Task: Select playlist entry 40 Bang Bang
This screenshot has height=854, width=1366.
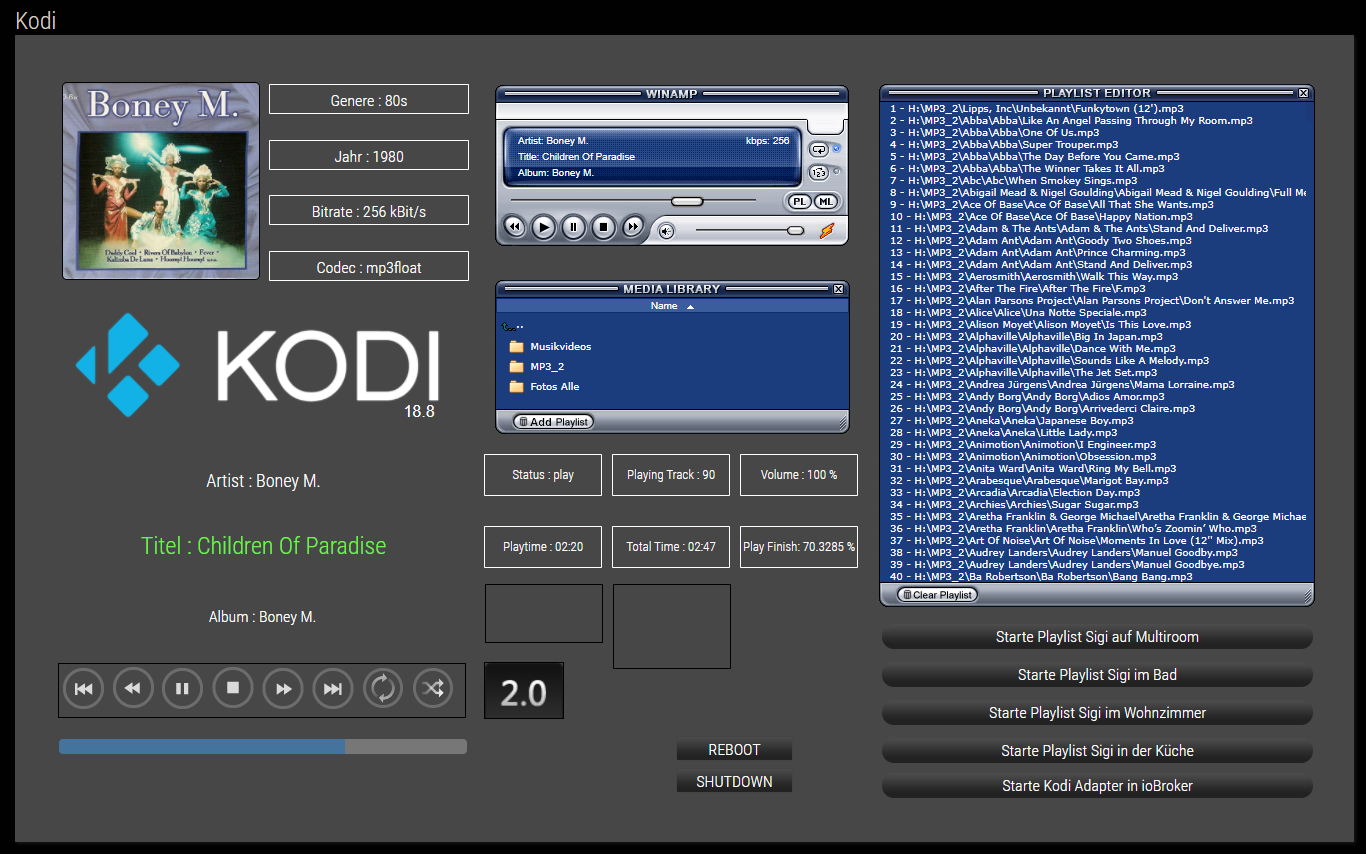Action: pyautogui.click(x=1040, y=576)
